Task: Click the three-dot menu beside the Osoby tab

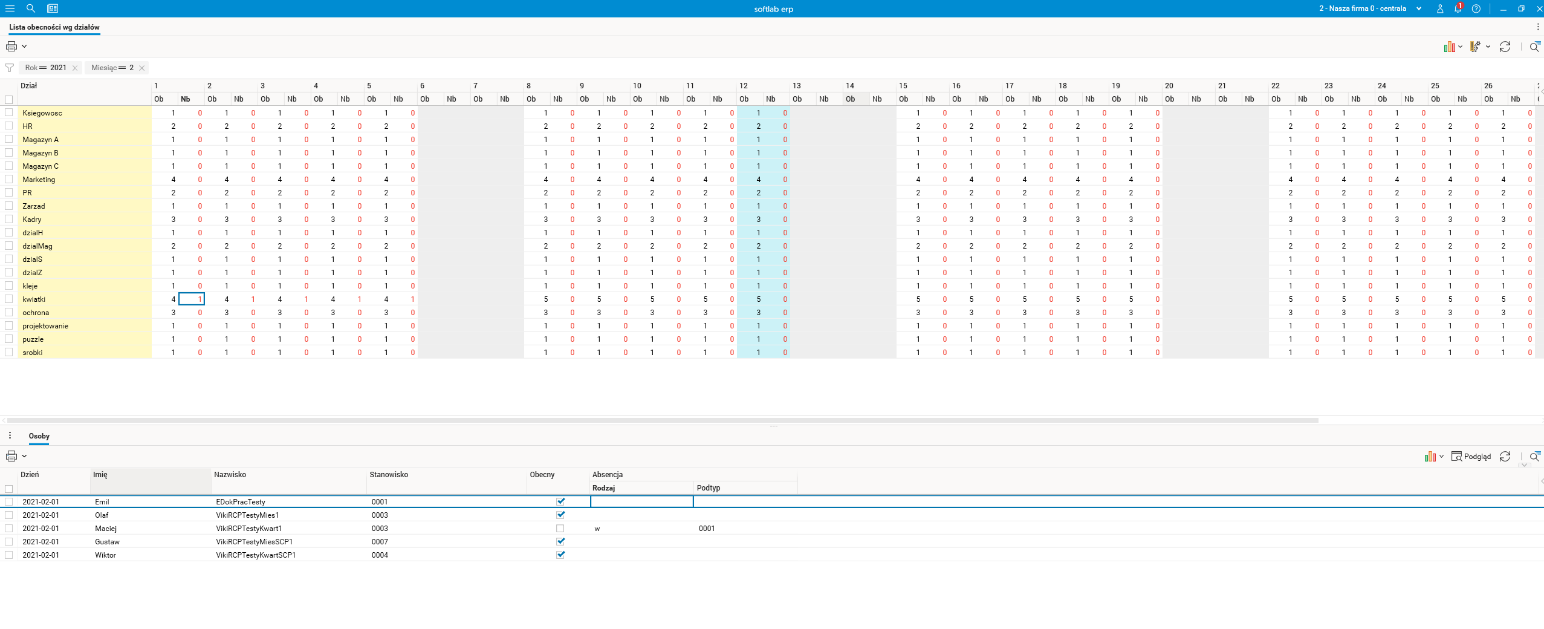Action: [x=10, y=436]
